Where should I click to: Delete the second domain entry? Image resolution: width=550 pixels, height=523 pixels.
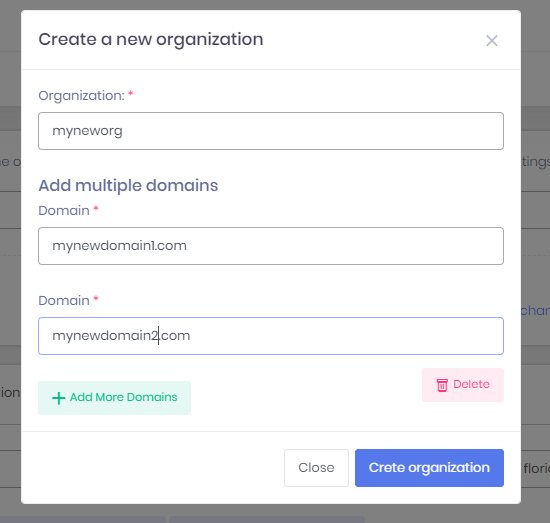click(463, 385)
